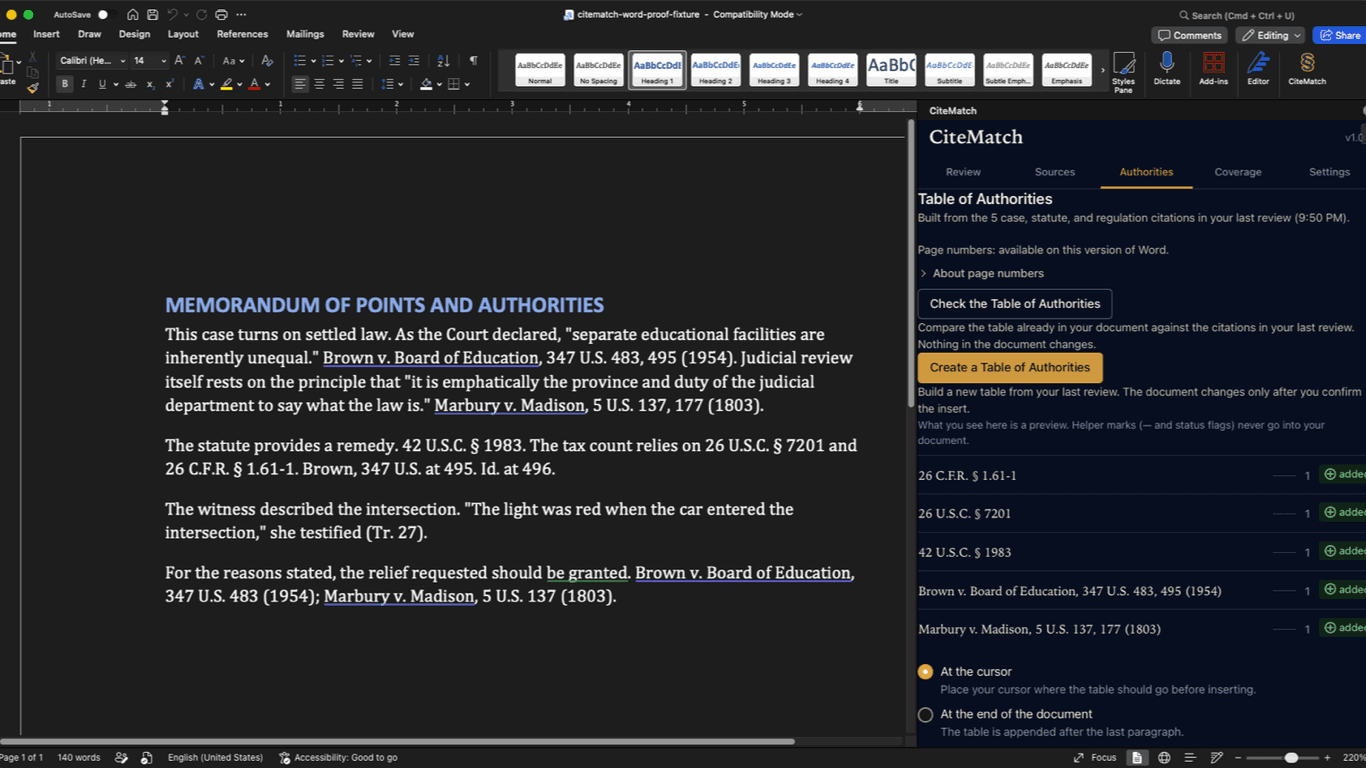Image resolution: width=1366 pixels, height=768 pixels.
Task: Align text right
Action: tap(338, 84)
